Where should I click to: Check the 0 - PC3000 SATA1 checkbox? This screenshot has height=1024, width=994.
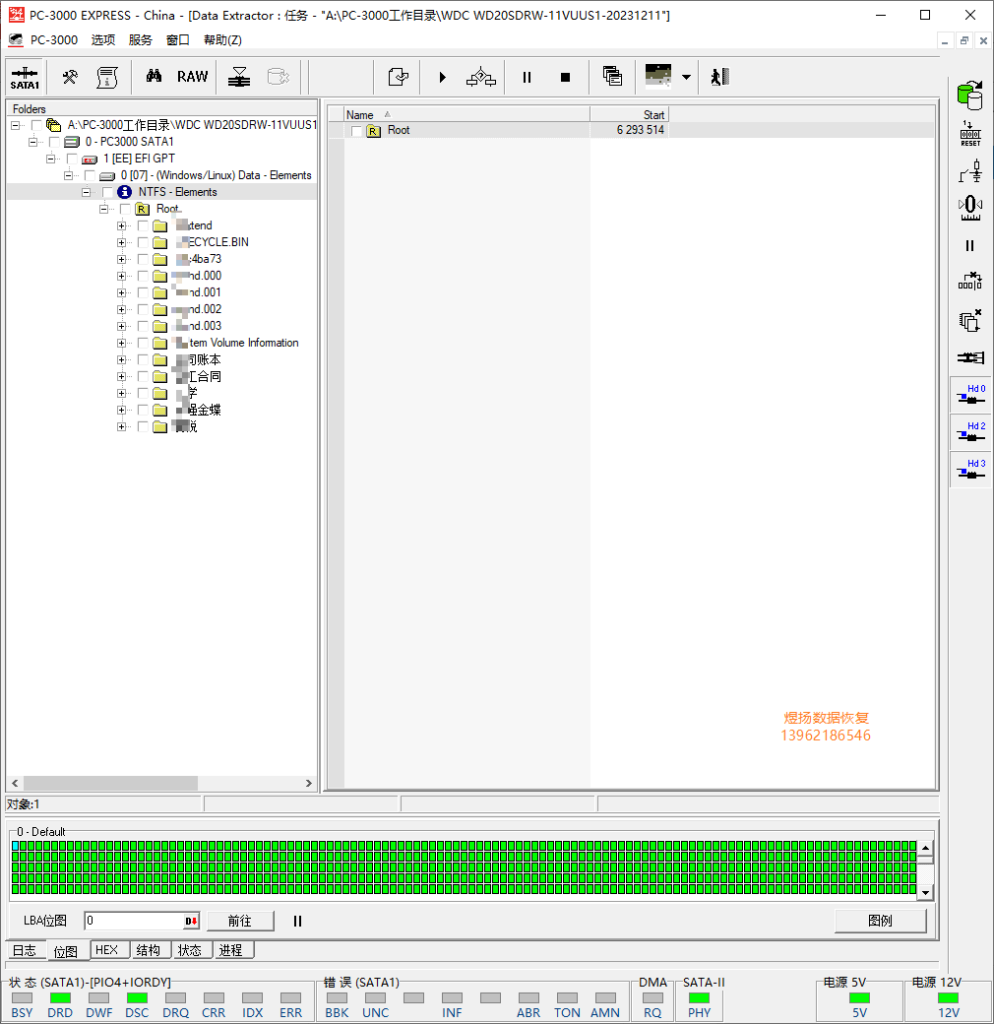tap(54, 142)
